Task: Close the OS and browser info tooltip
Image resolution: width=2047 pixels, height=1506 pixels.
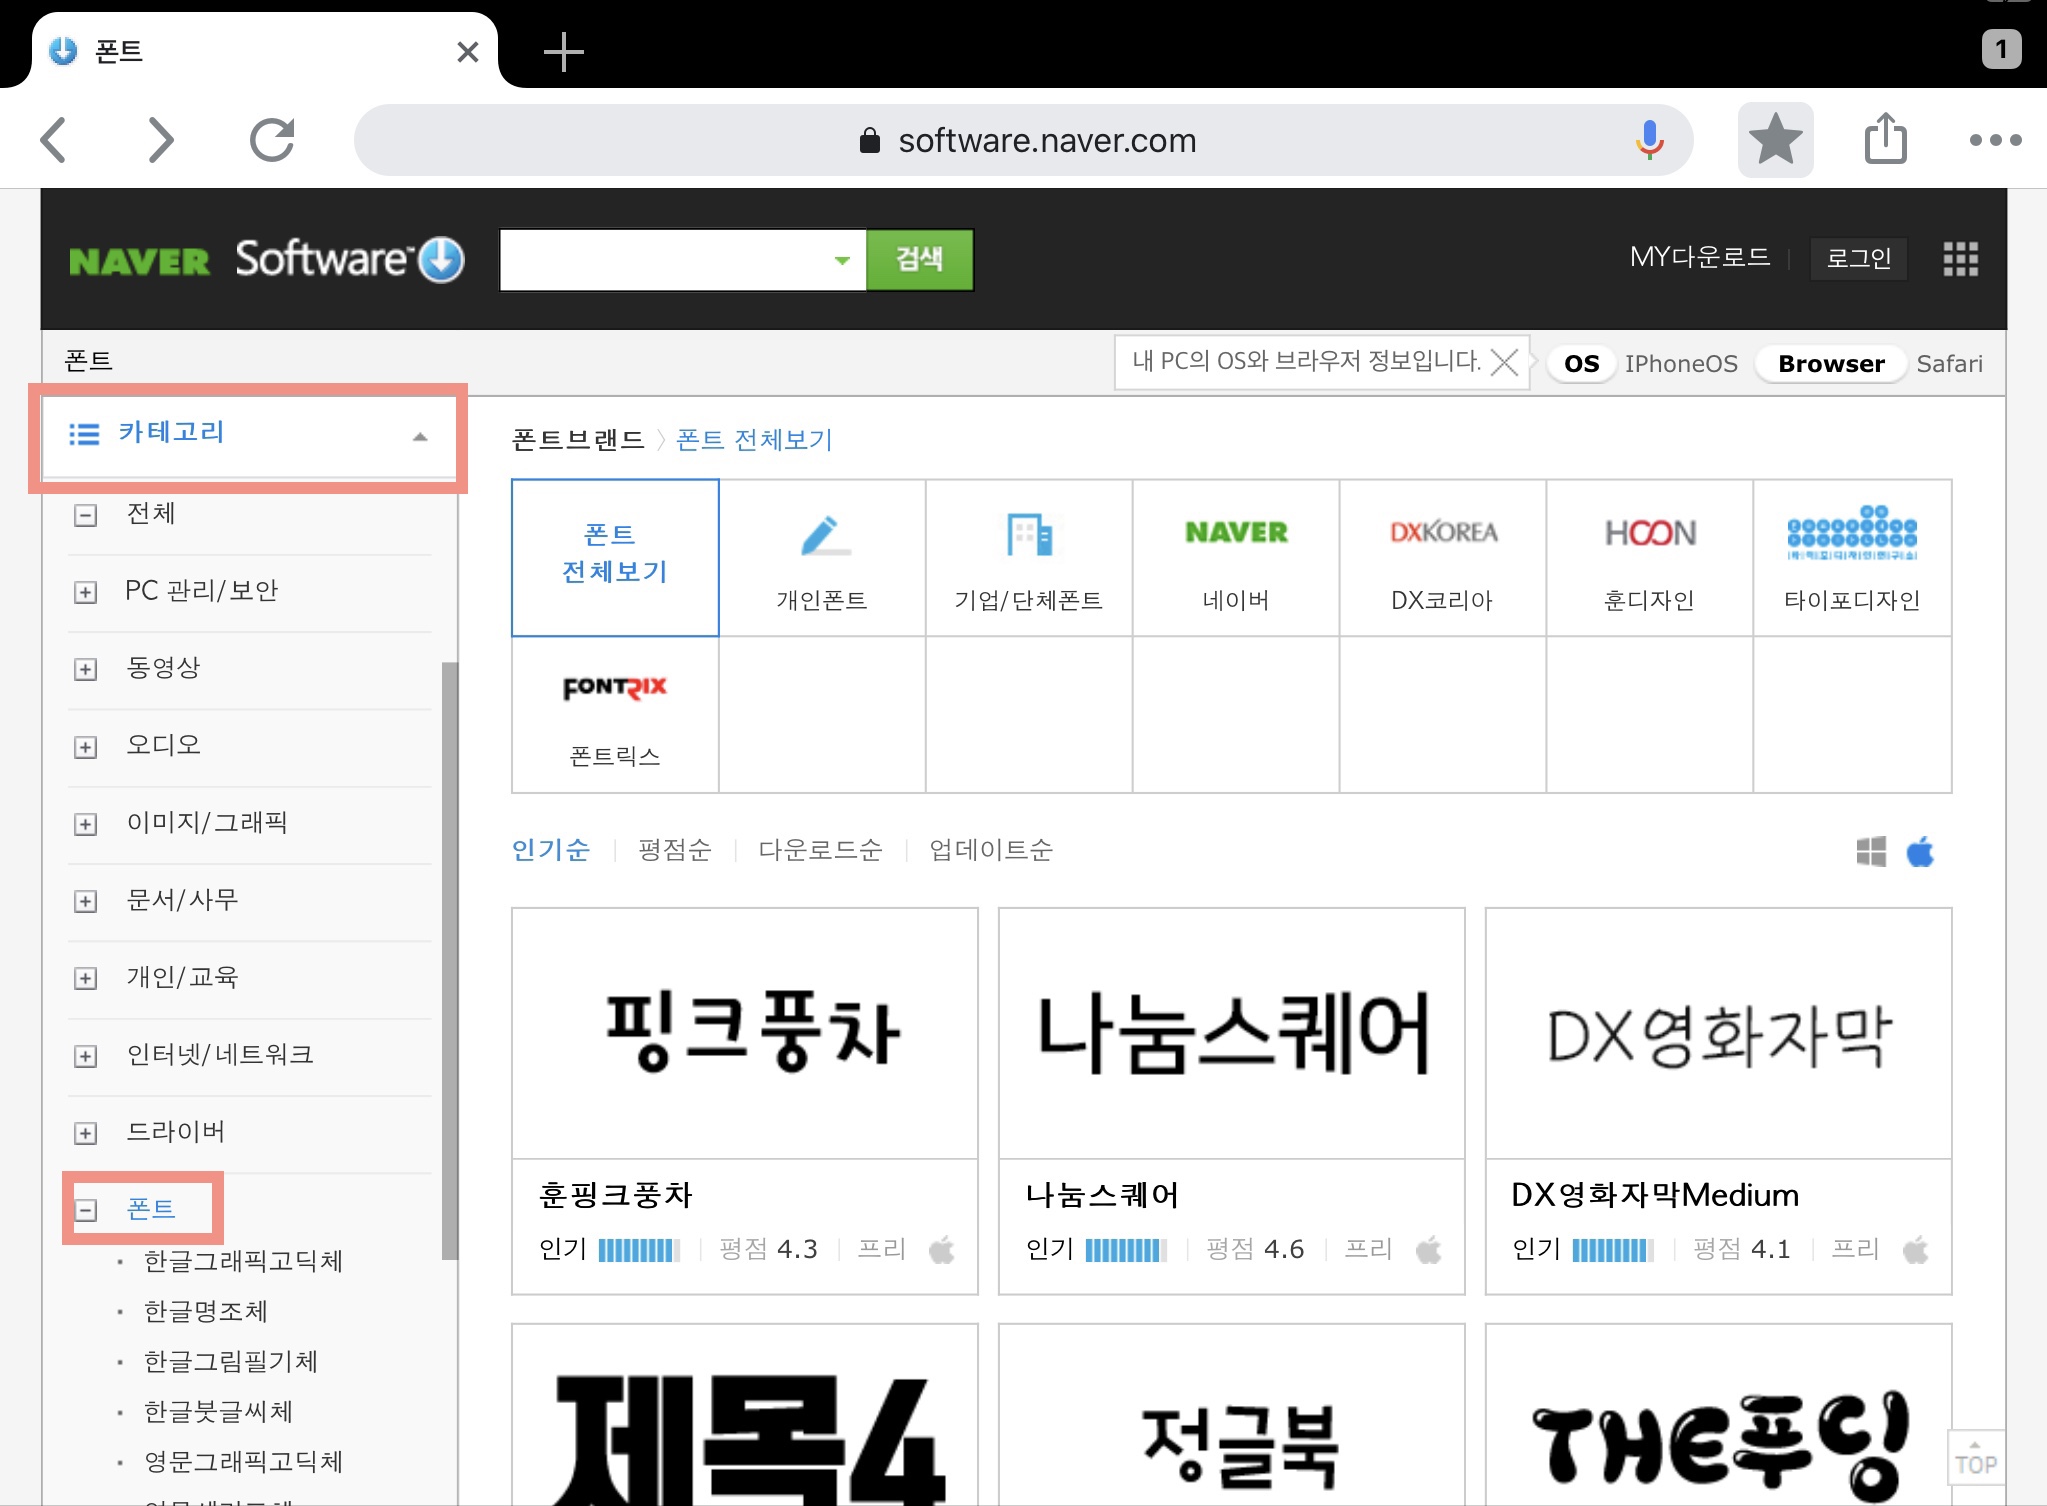Action: pyautogui.click(x=1504, y=362)
